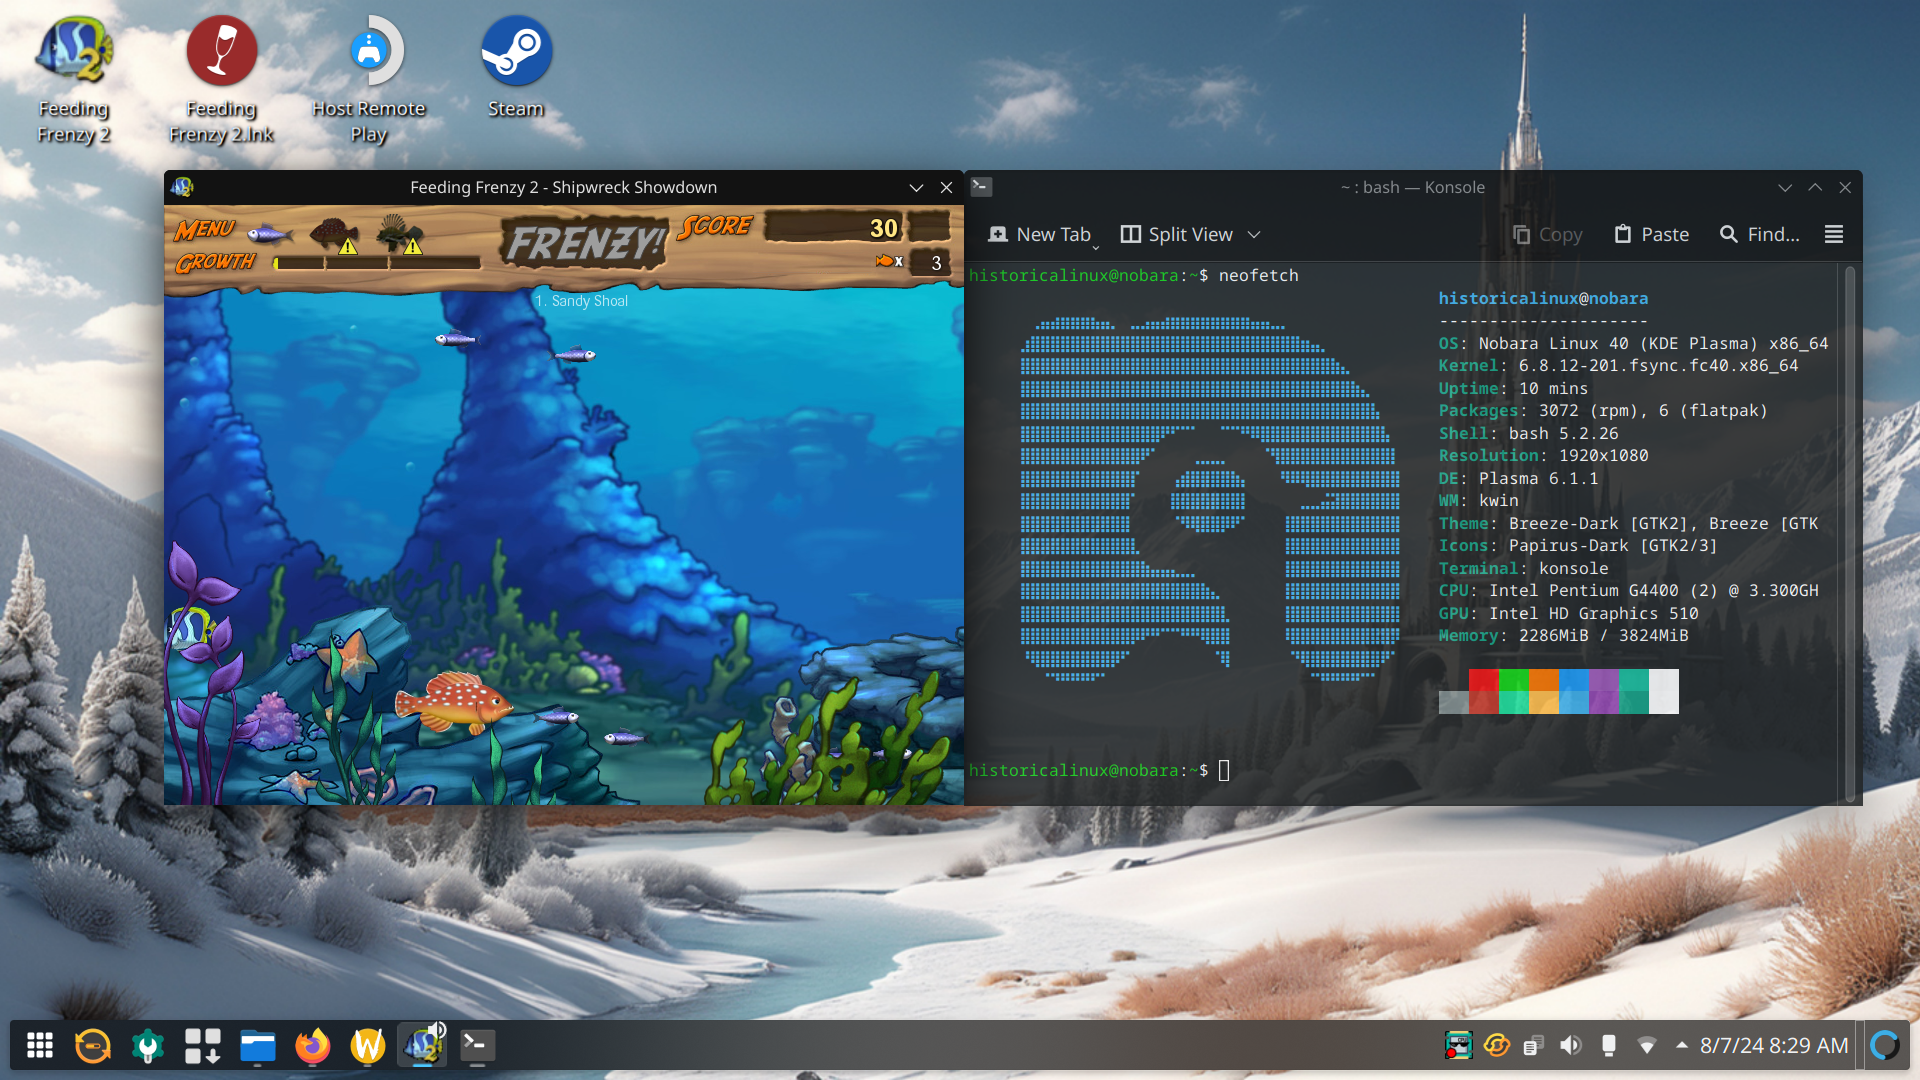Image resolution: width=1920 pixels, height=1080 pixels.
Task: Open the file manager from taskbar
Action: [258, 1045]
